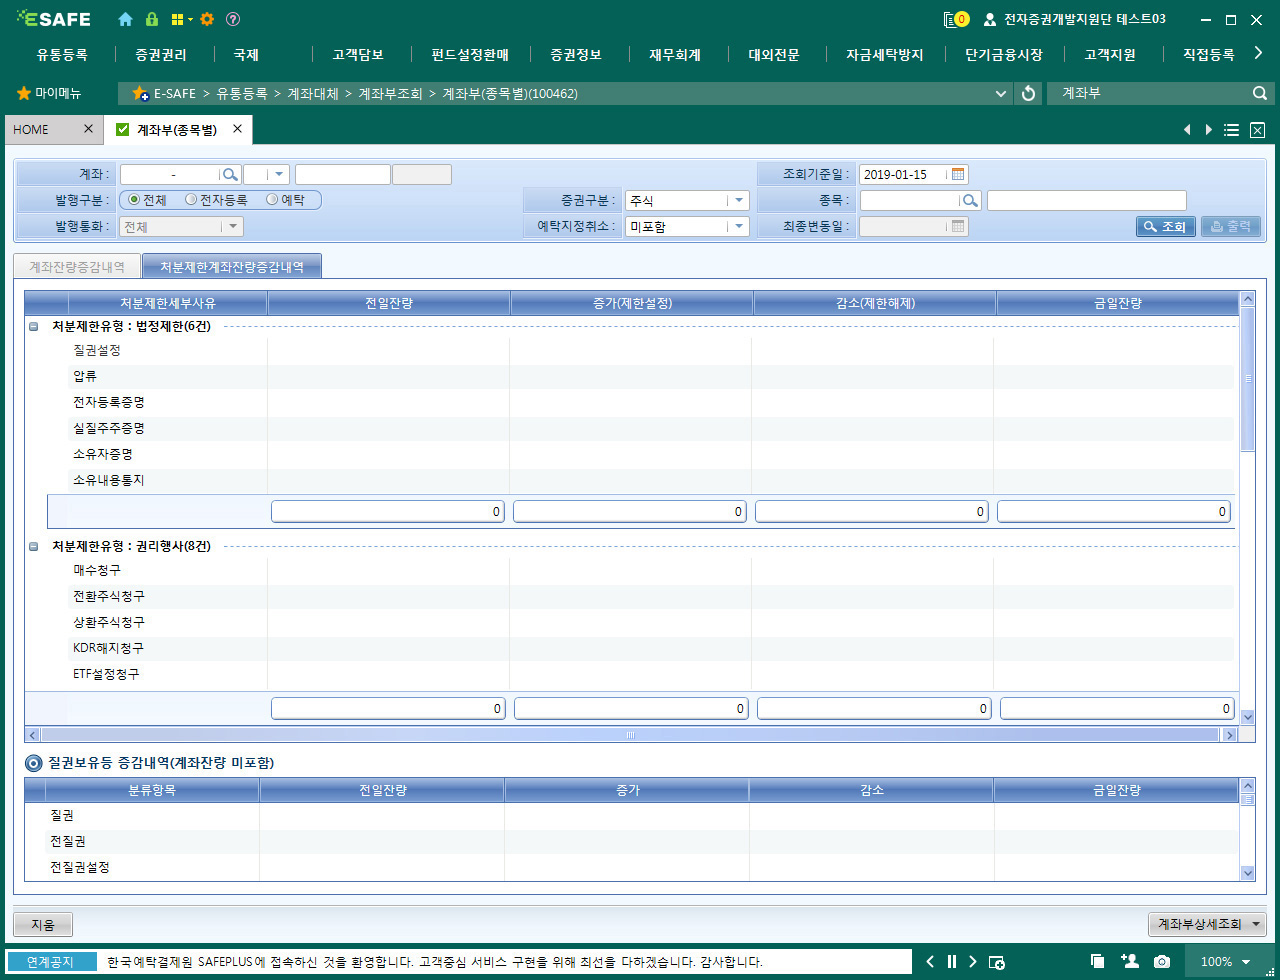Collapse the 법정제한(6건) group
This screenshot has width=1280, height=980.
[34, 326]
